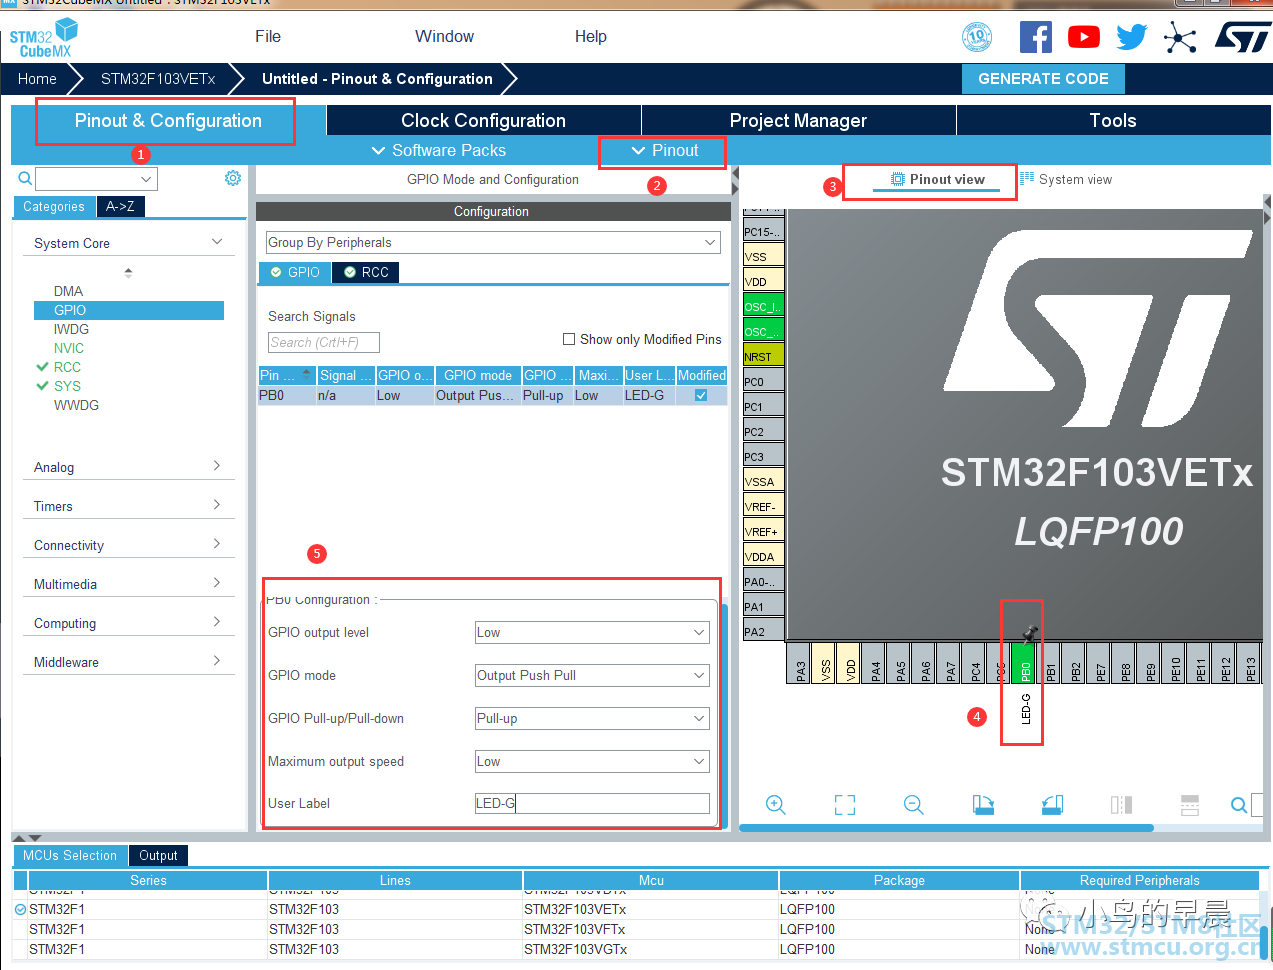The height and width of the screenshot is (970, 1273).
Task: Open the File menu
Action: 268,36
